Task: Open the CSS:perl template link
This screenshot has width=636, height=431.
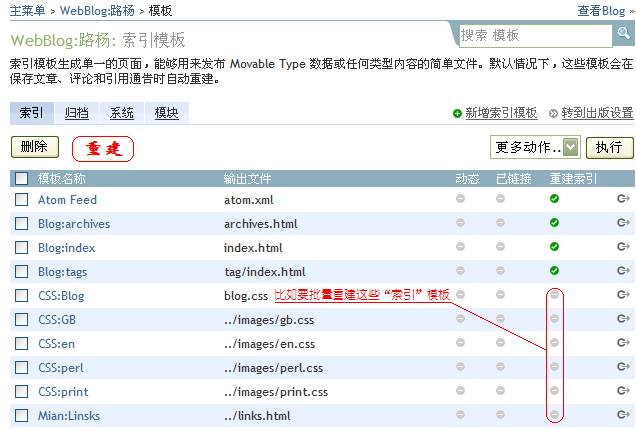Action: point(61,368)
